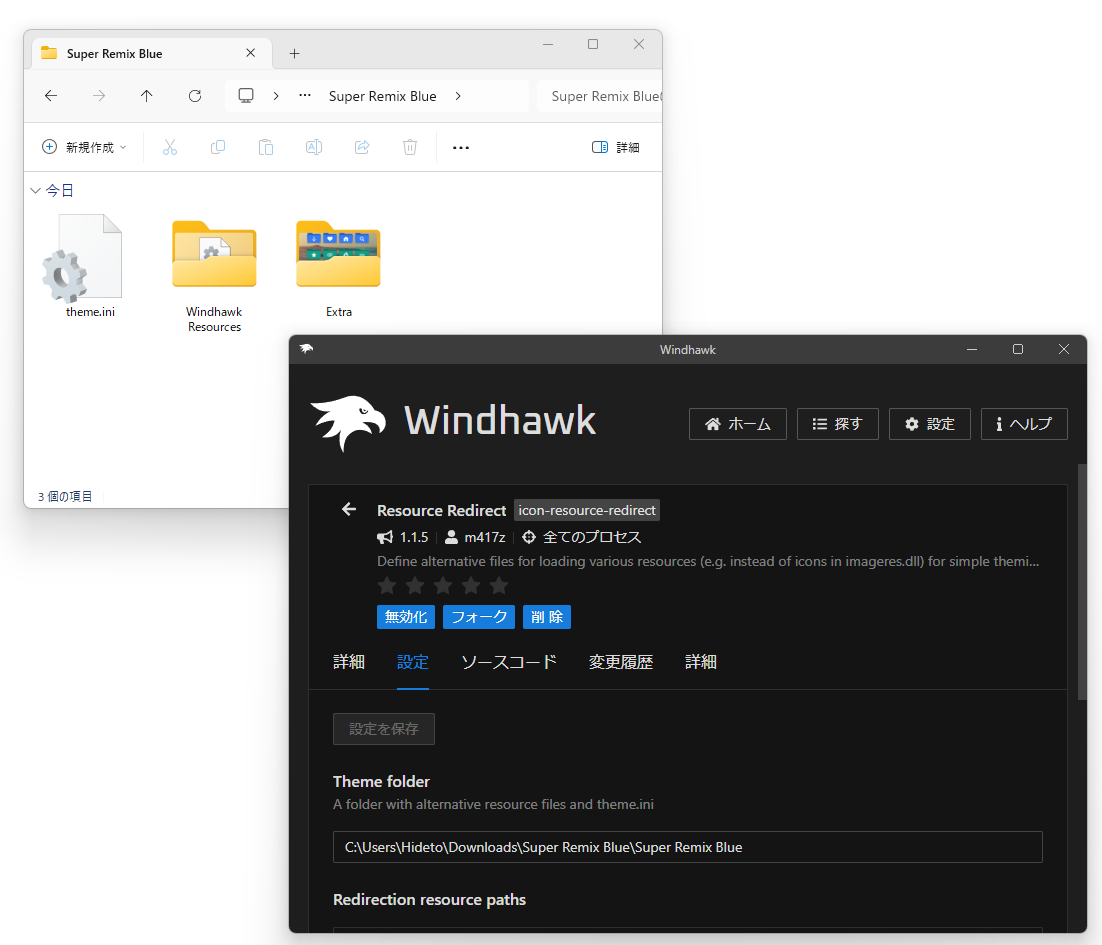Click the 全てのプロセス target processes label
This screenshot has height=945, width=1102.
point(582,537)
